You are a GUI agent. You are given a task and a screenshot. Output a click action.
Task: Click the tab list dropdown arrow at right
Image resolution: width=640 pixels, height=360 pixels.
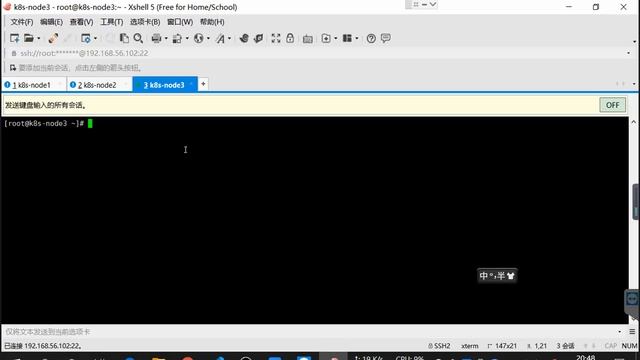coord(634,84)
